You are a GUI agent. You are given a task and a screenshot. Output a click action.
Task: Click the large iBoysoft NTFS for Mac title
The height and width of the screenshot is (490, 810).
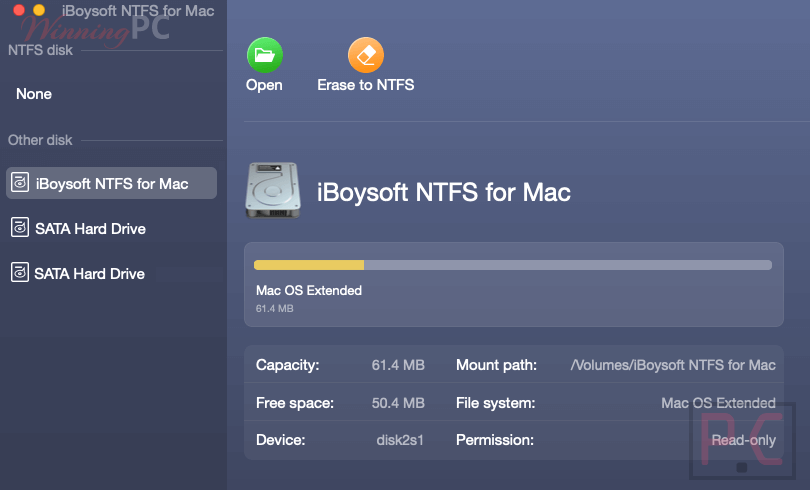click(444, 192)
